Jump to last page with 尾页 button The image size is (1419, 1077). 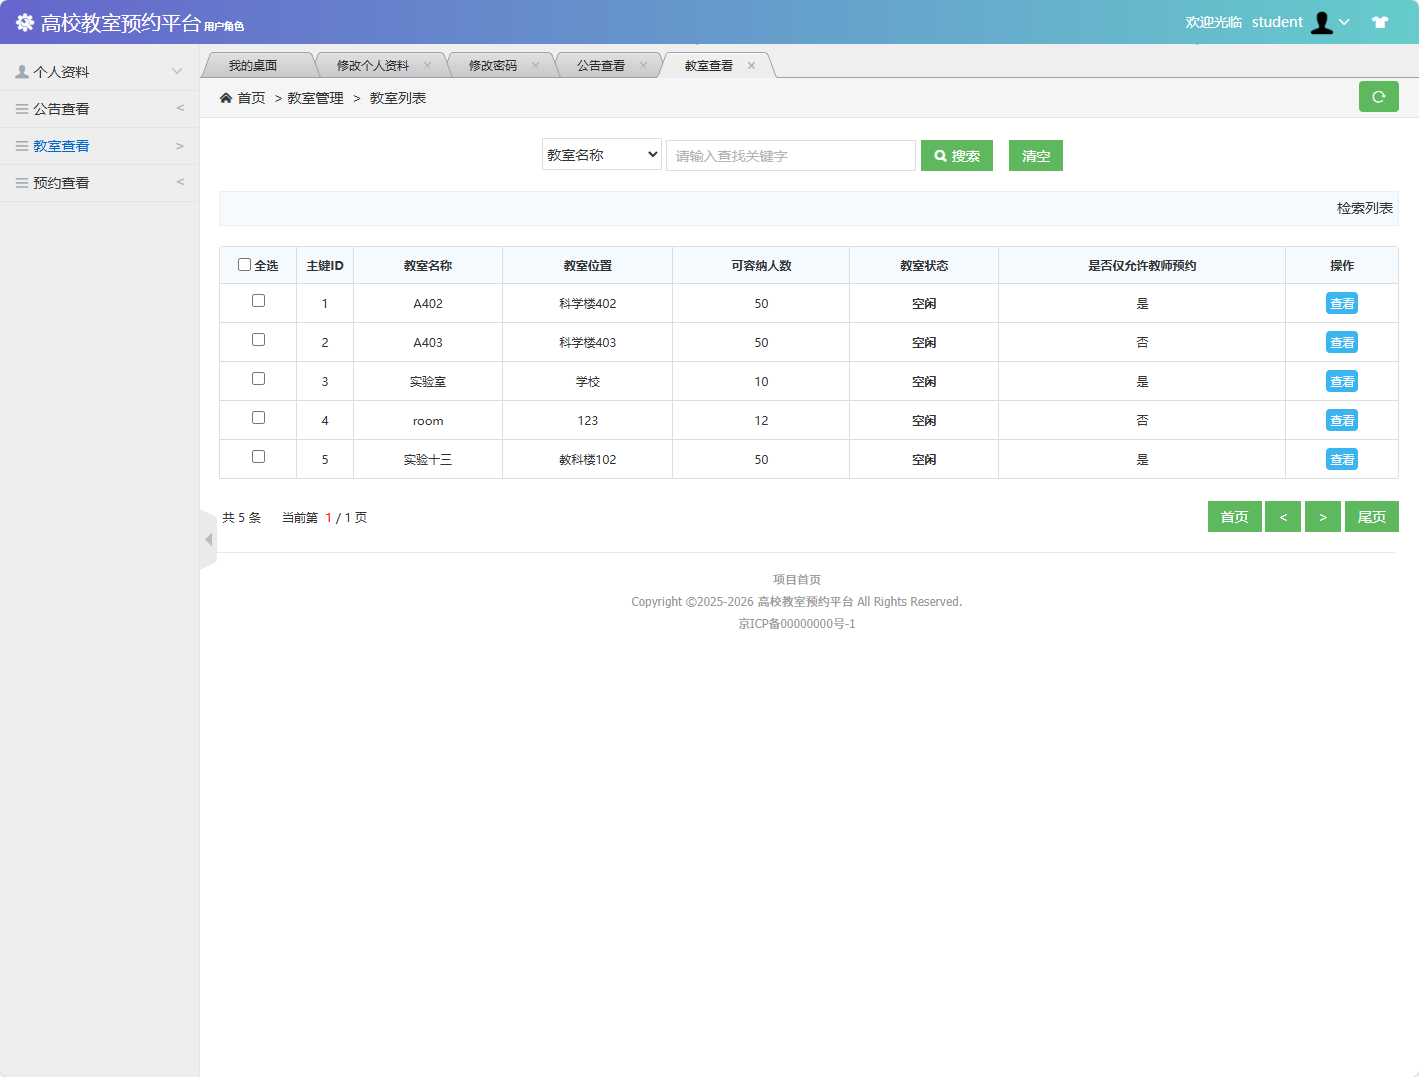tap(1372, 517)
